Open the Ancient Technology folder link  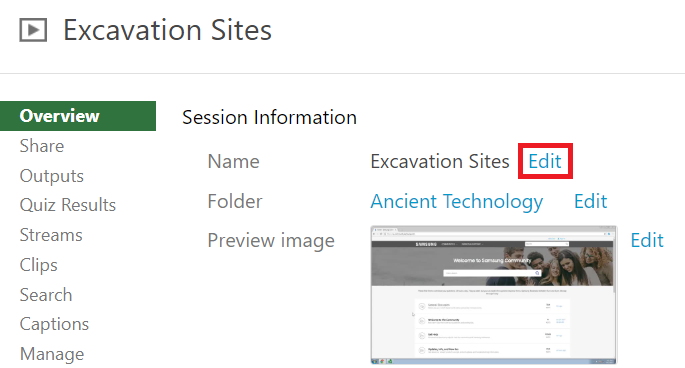tap(457, 201)
